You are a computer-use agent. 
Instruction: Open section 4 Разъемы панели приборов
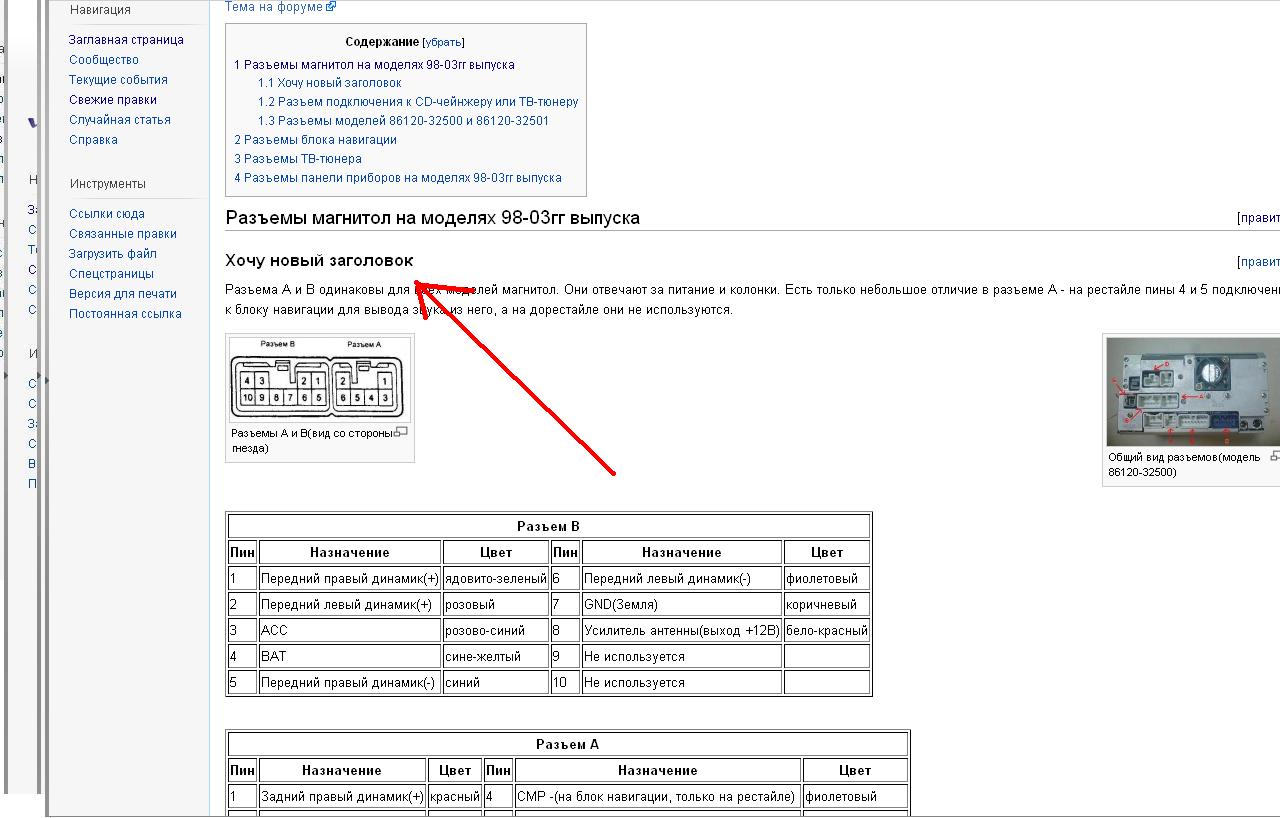click(x=398, y=178)
